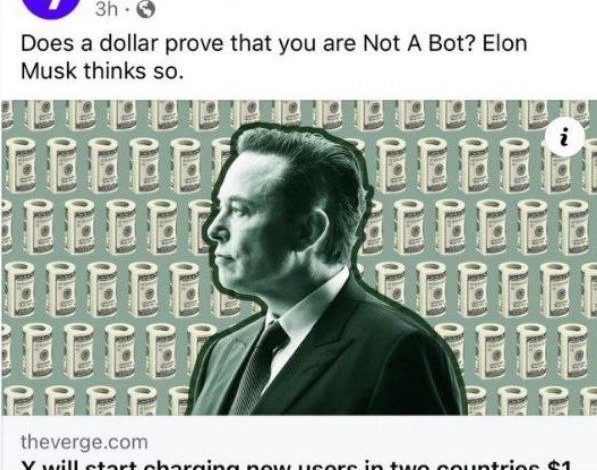Click the 3h post timestamp
The width and height of the screenshot is (597, 470).
[107, 9]
